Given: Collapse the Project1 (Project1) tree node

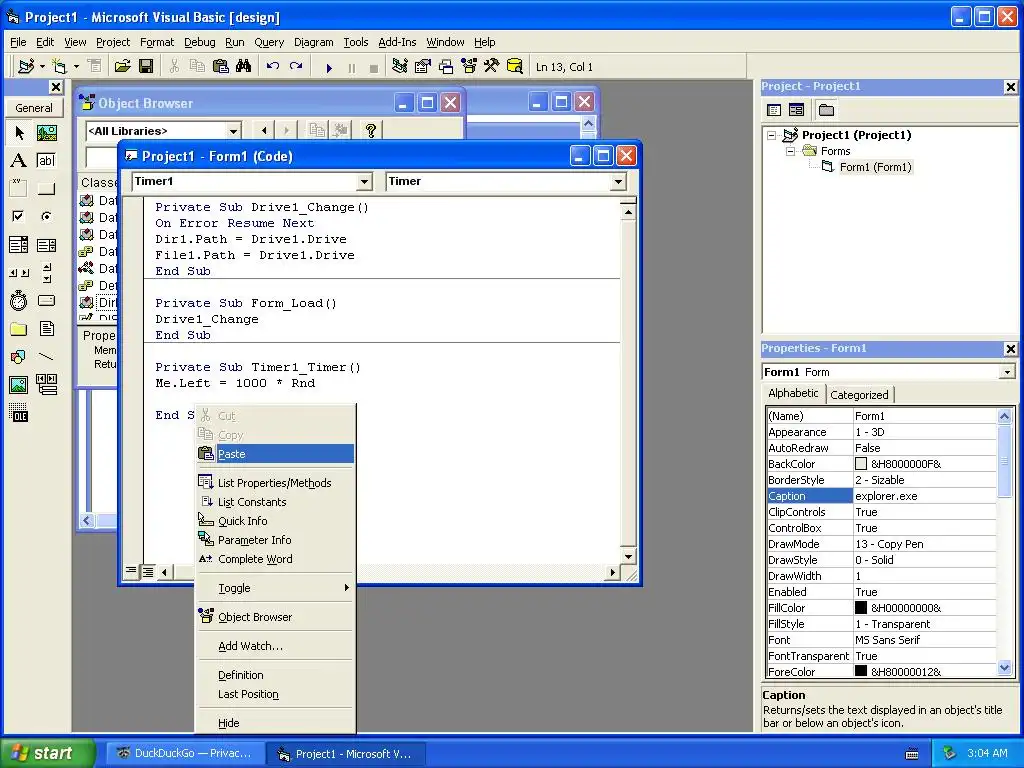Looking at the screenshot, I should [x=771, y=135].
